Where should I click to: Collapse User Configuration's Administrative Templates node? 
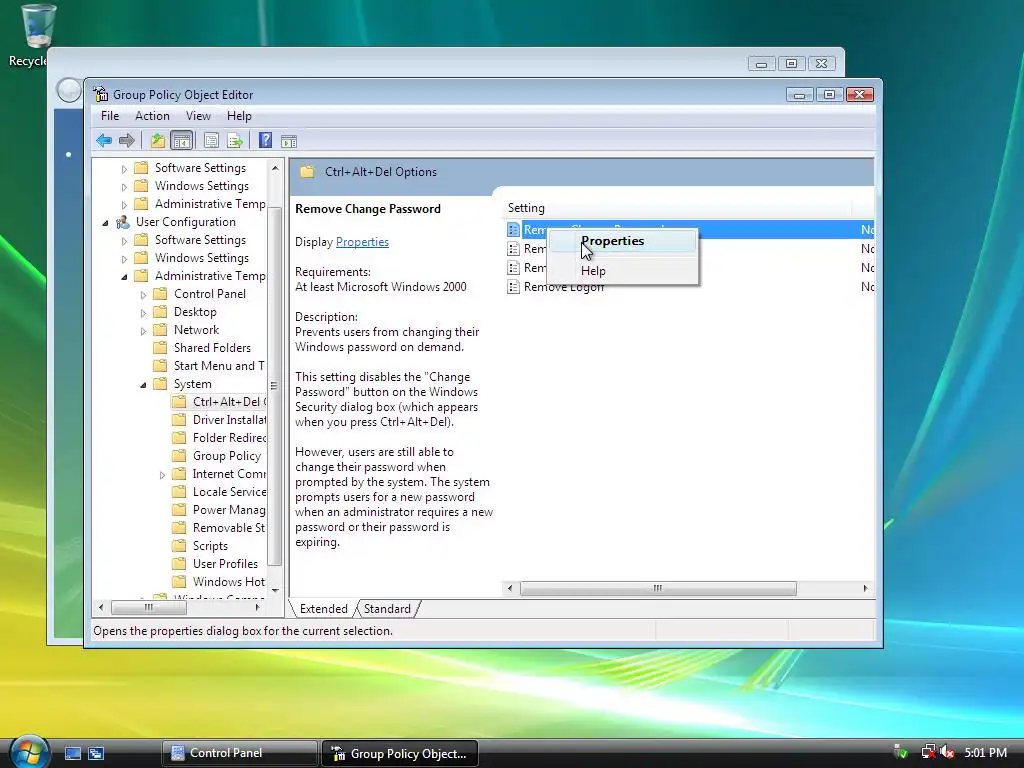tap(124, 277)
